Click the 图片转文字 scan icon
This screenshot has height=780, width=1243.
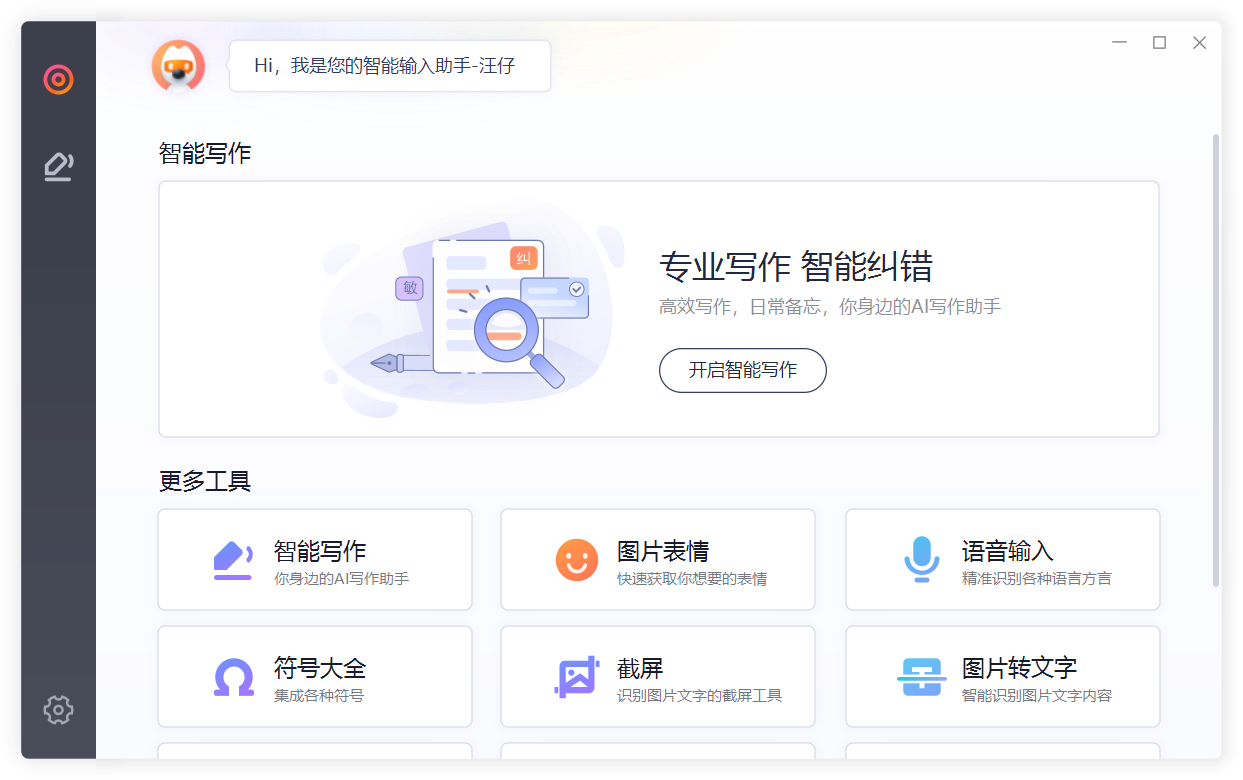[921, 677]
